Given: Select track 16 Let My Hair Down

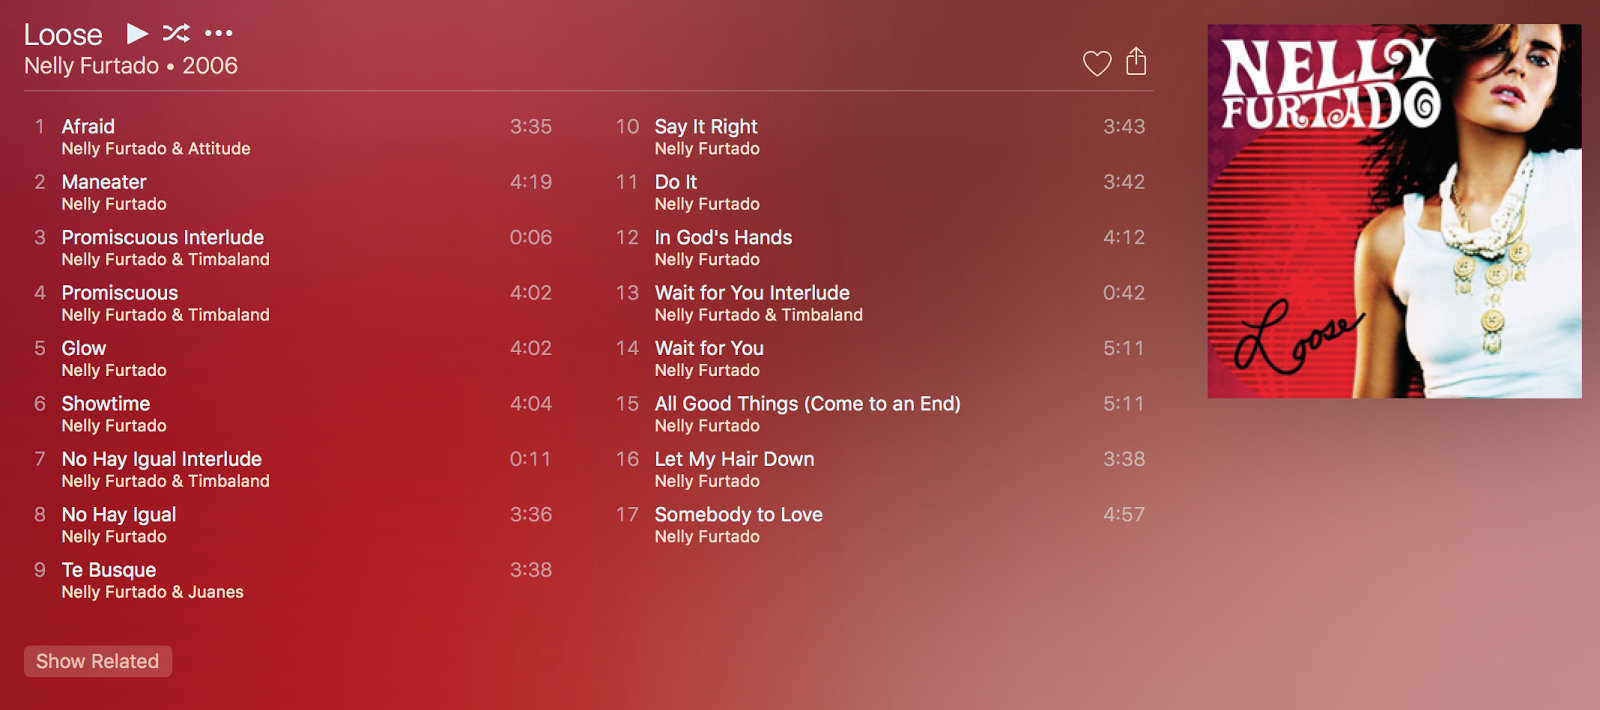Looking at the screenshot, I should point(880,469).
